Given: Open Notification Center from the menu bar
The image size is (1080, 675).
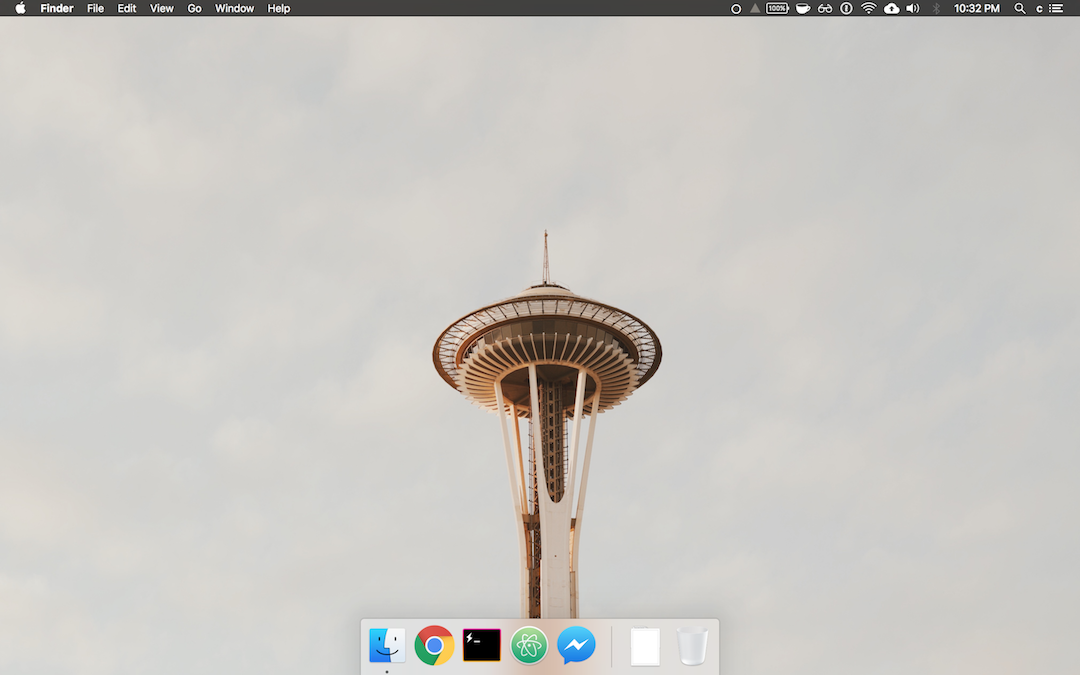Looking at the screenshot, I should click(1057, 8).
